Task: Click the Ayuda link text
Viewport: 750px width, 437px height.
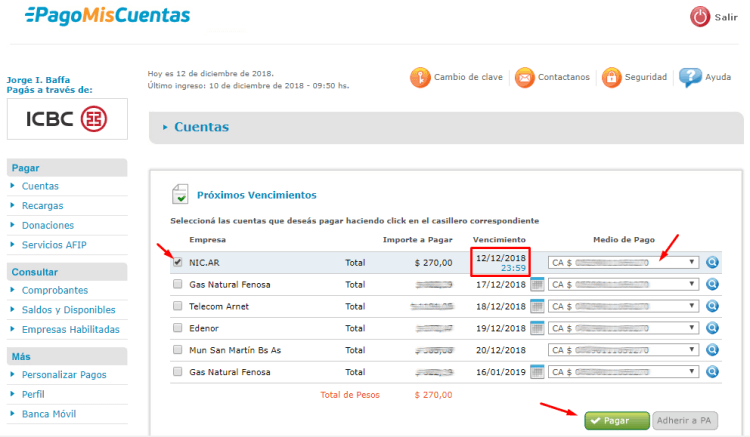Action: (717, 77)
